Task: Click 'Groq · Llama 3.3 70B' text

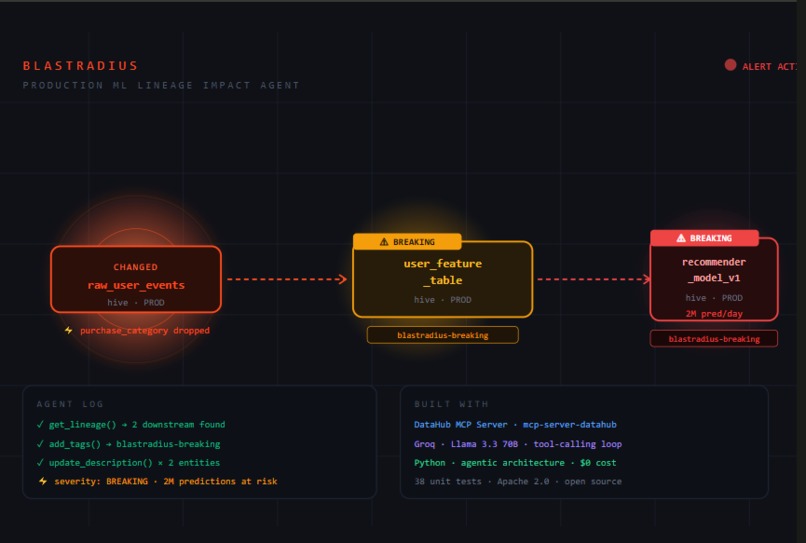Action: point(466,444)
